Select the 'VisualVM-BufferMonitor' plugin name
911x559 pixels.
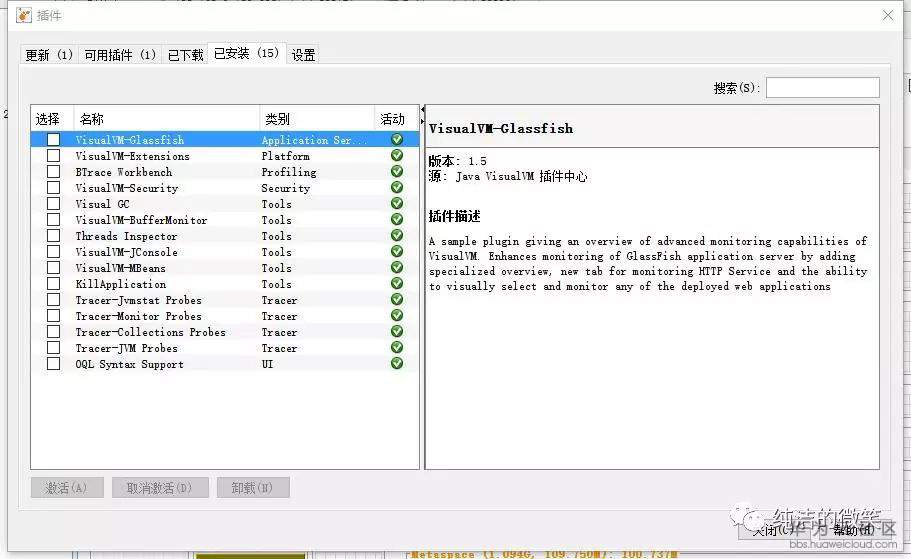[141, 220]
